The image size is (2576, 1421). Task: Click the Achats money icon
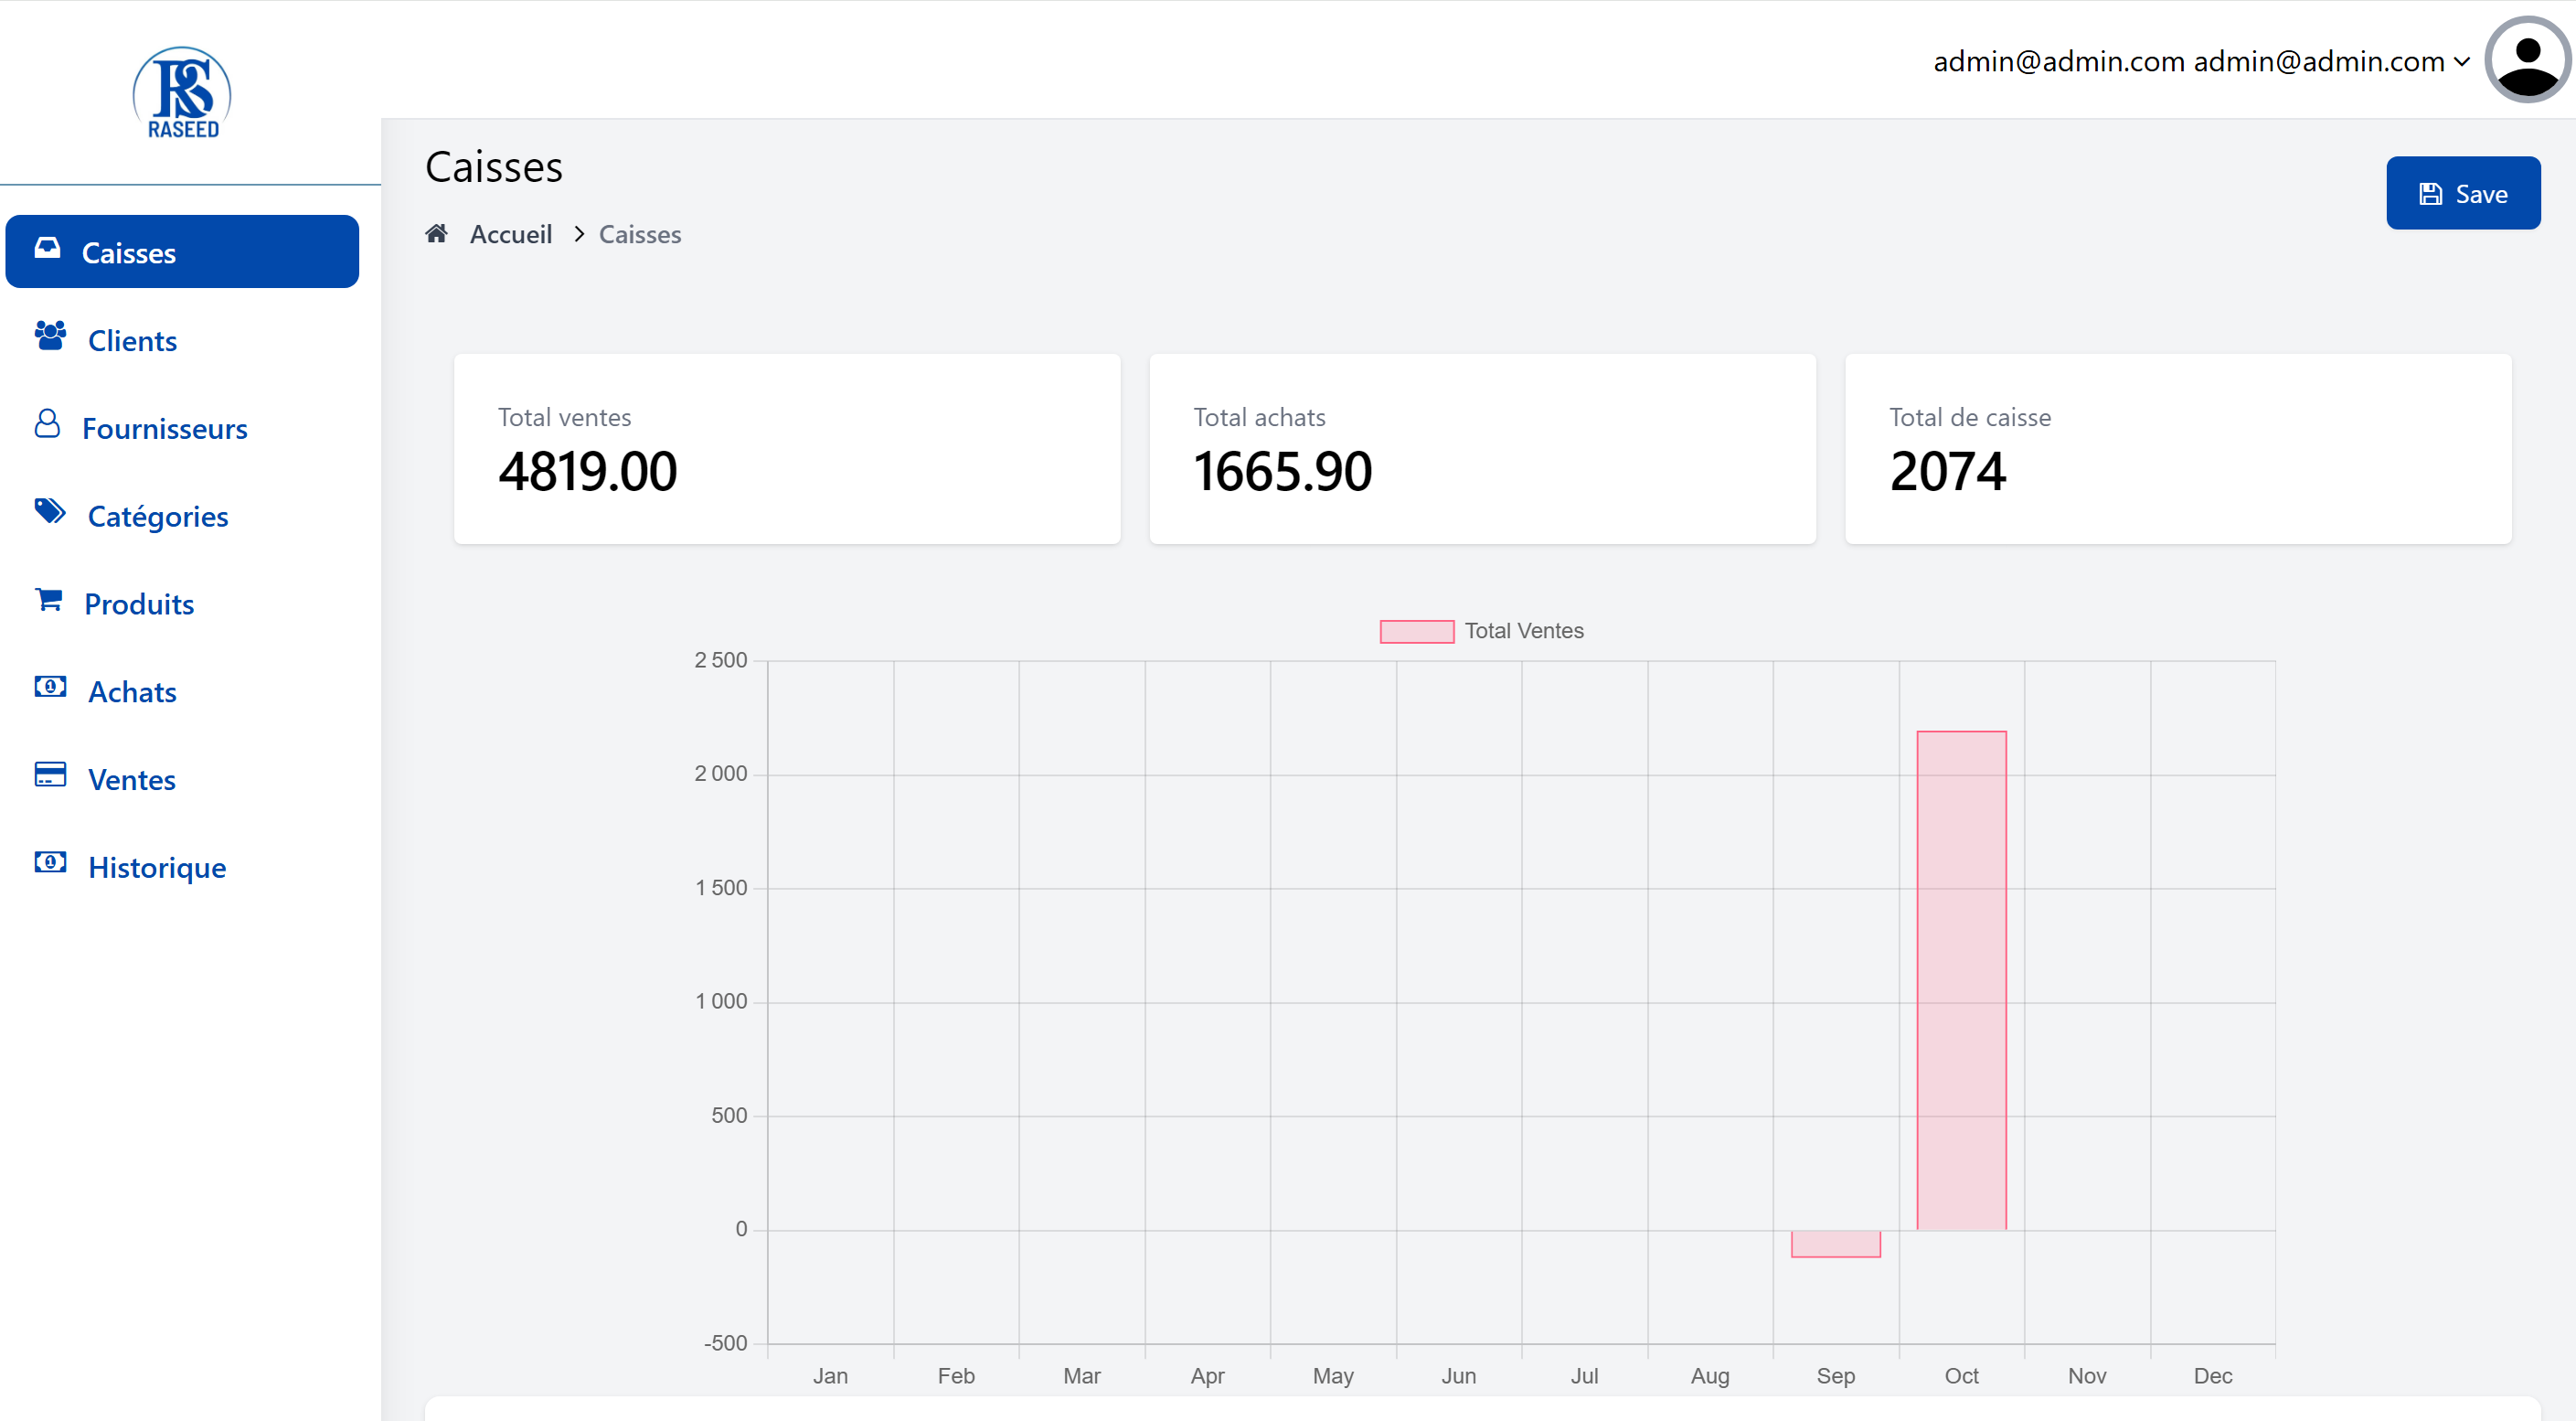[x=50, y=687]
